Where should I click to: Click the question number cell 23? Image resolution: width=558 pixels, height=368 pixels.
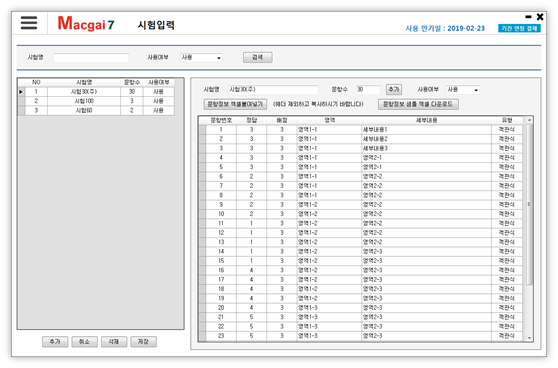[221, 336]
